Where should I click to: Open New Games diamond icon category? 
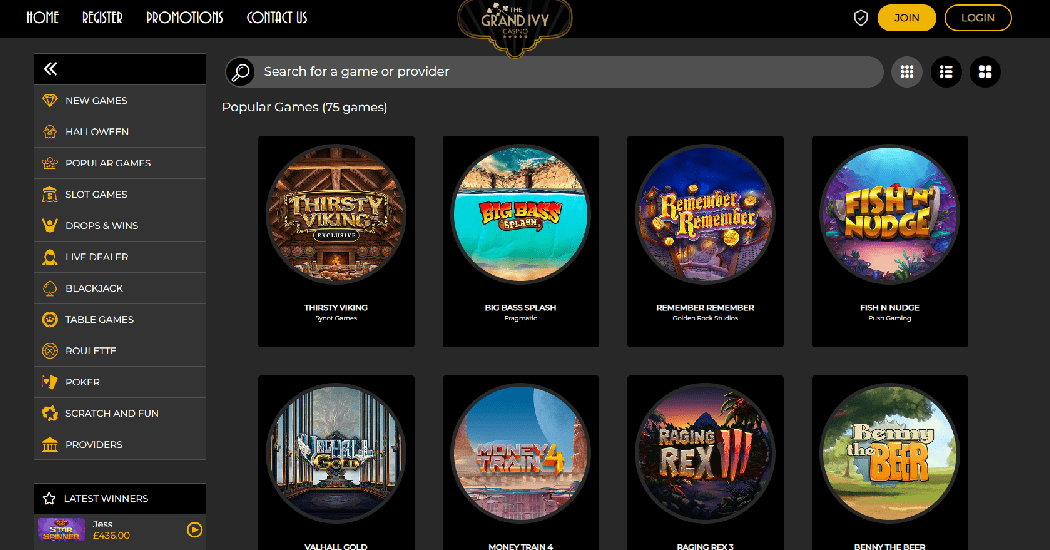(x=50, y=100)
